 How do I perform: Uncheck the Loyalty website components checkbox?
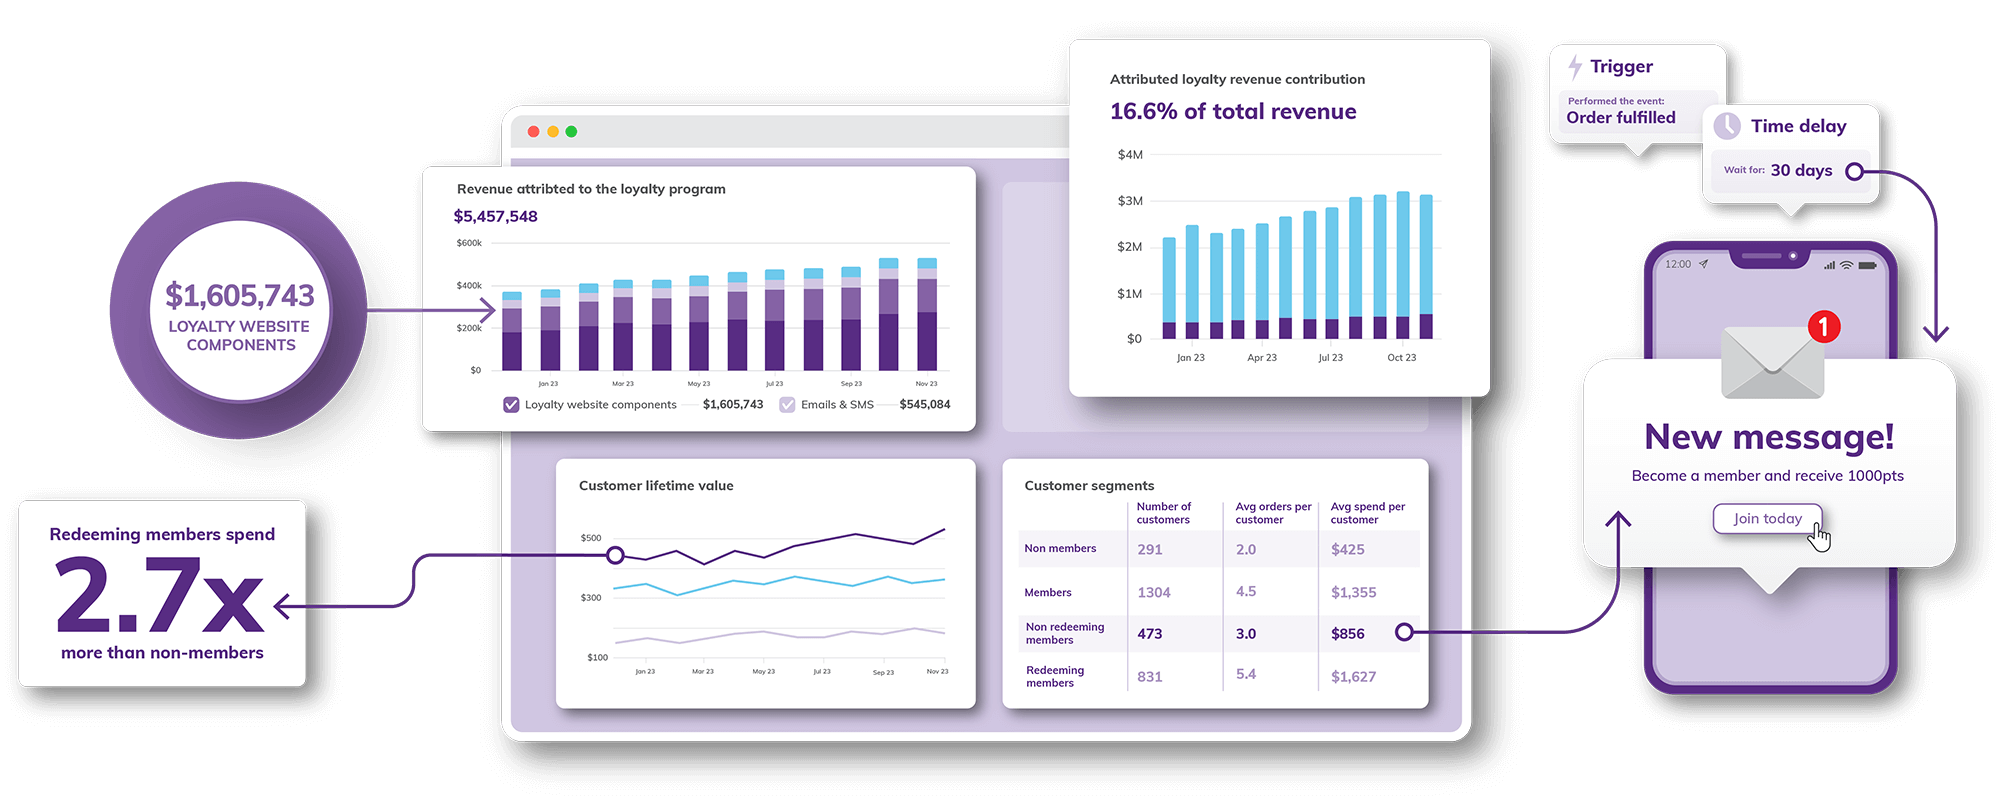click(511, 405)
